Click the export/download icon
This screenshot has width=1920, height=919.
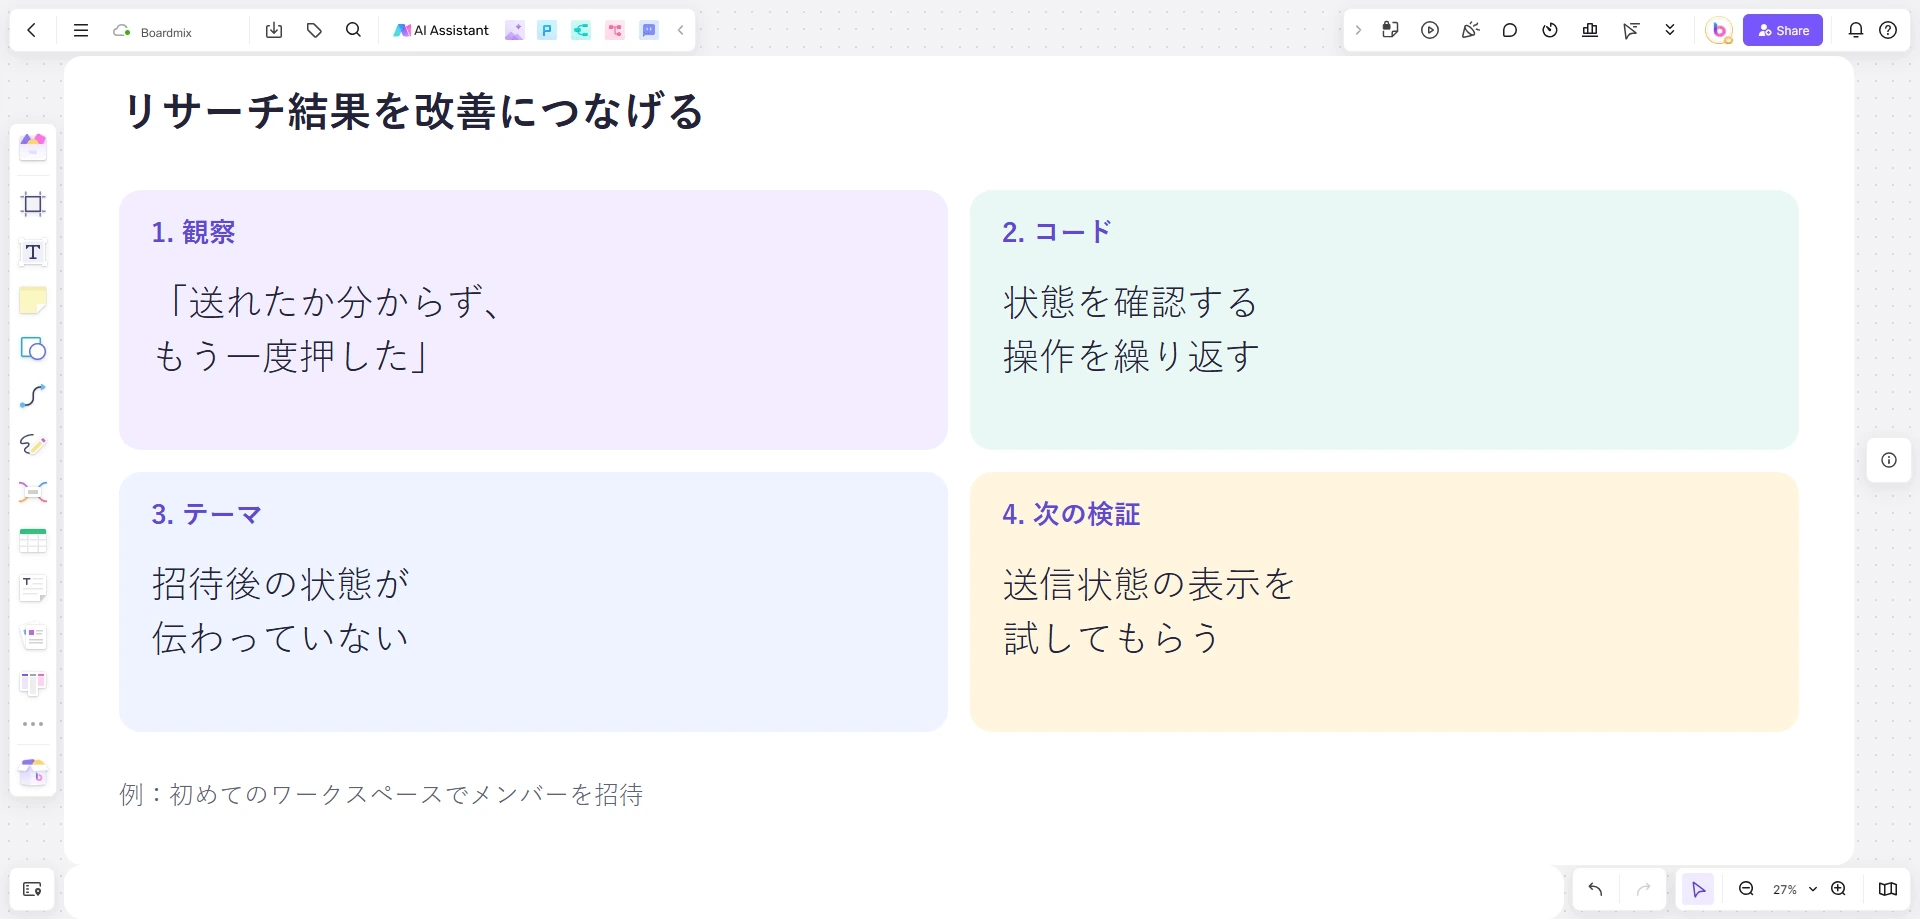click(274, 30)
